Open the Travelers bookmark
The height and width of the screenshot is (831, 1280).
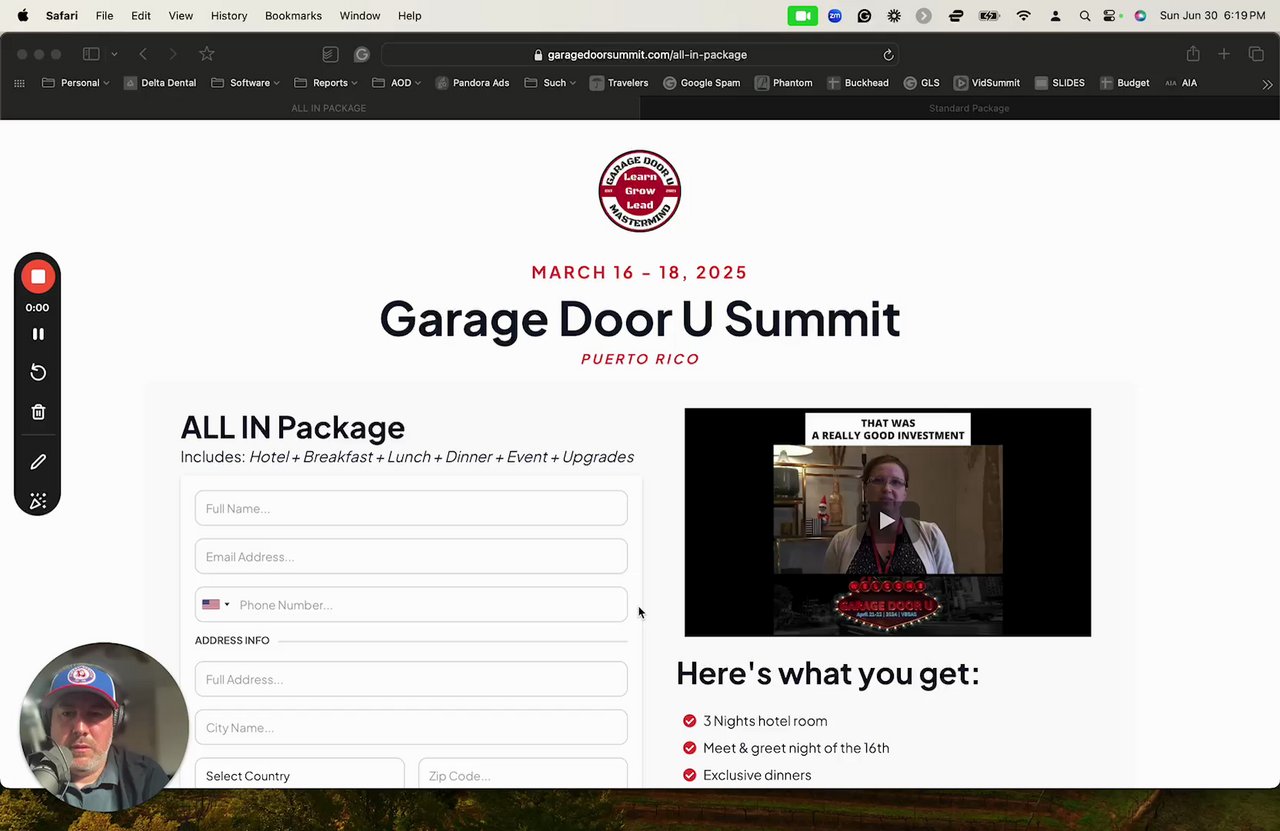619,83
